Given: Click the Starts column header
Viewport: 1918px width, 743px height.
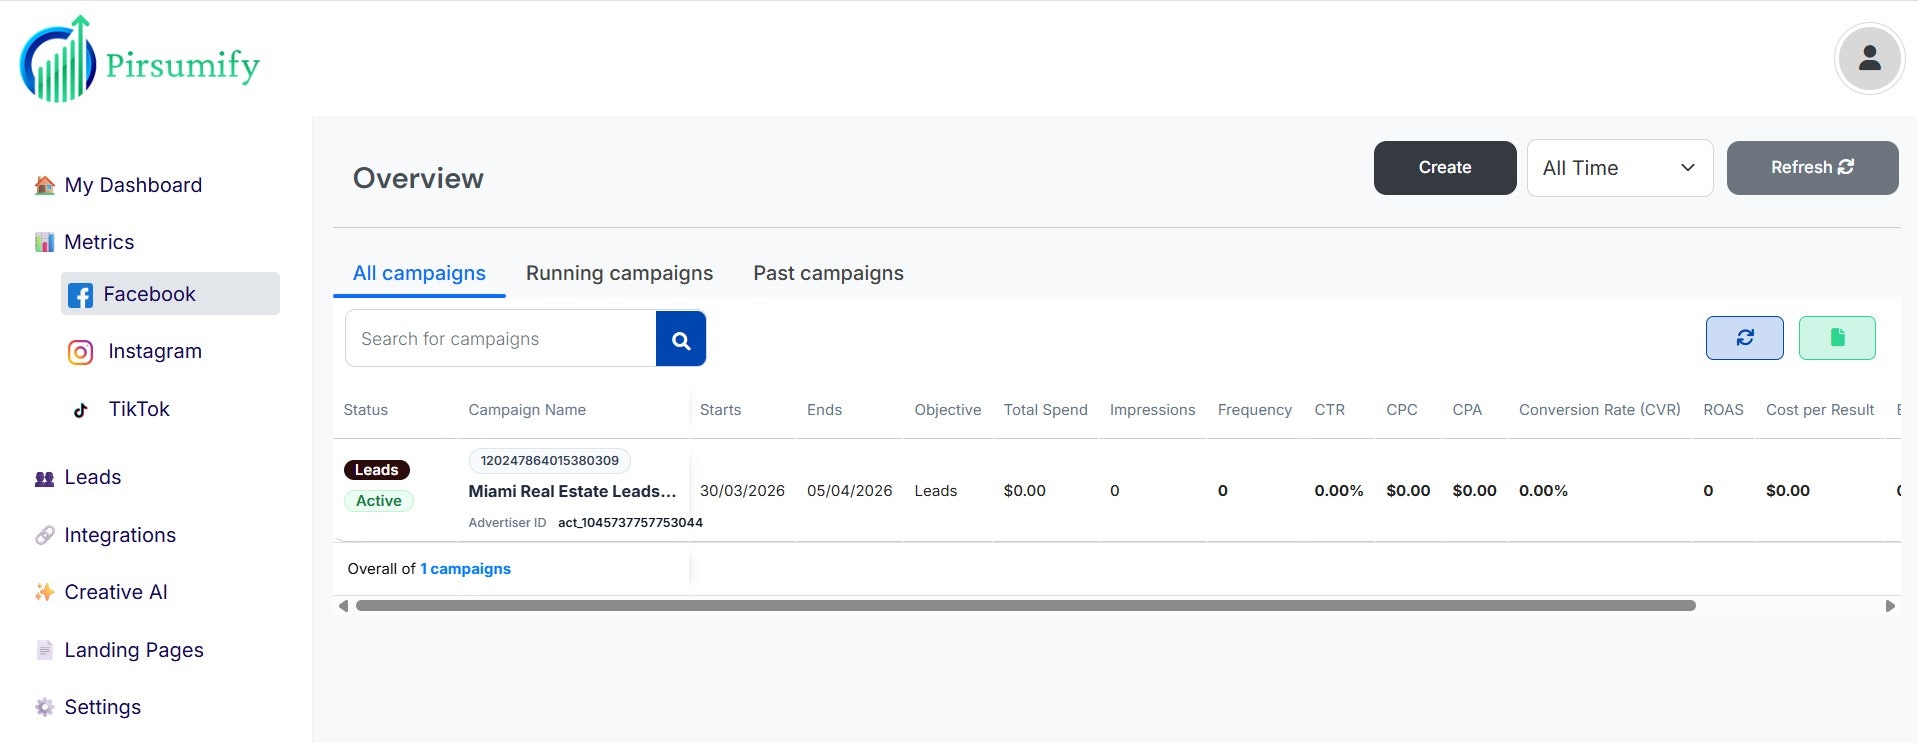Looking at the screenshot, I should [x=720, y=410].
